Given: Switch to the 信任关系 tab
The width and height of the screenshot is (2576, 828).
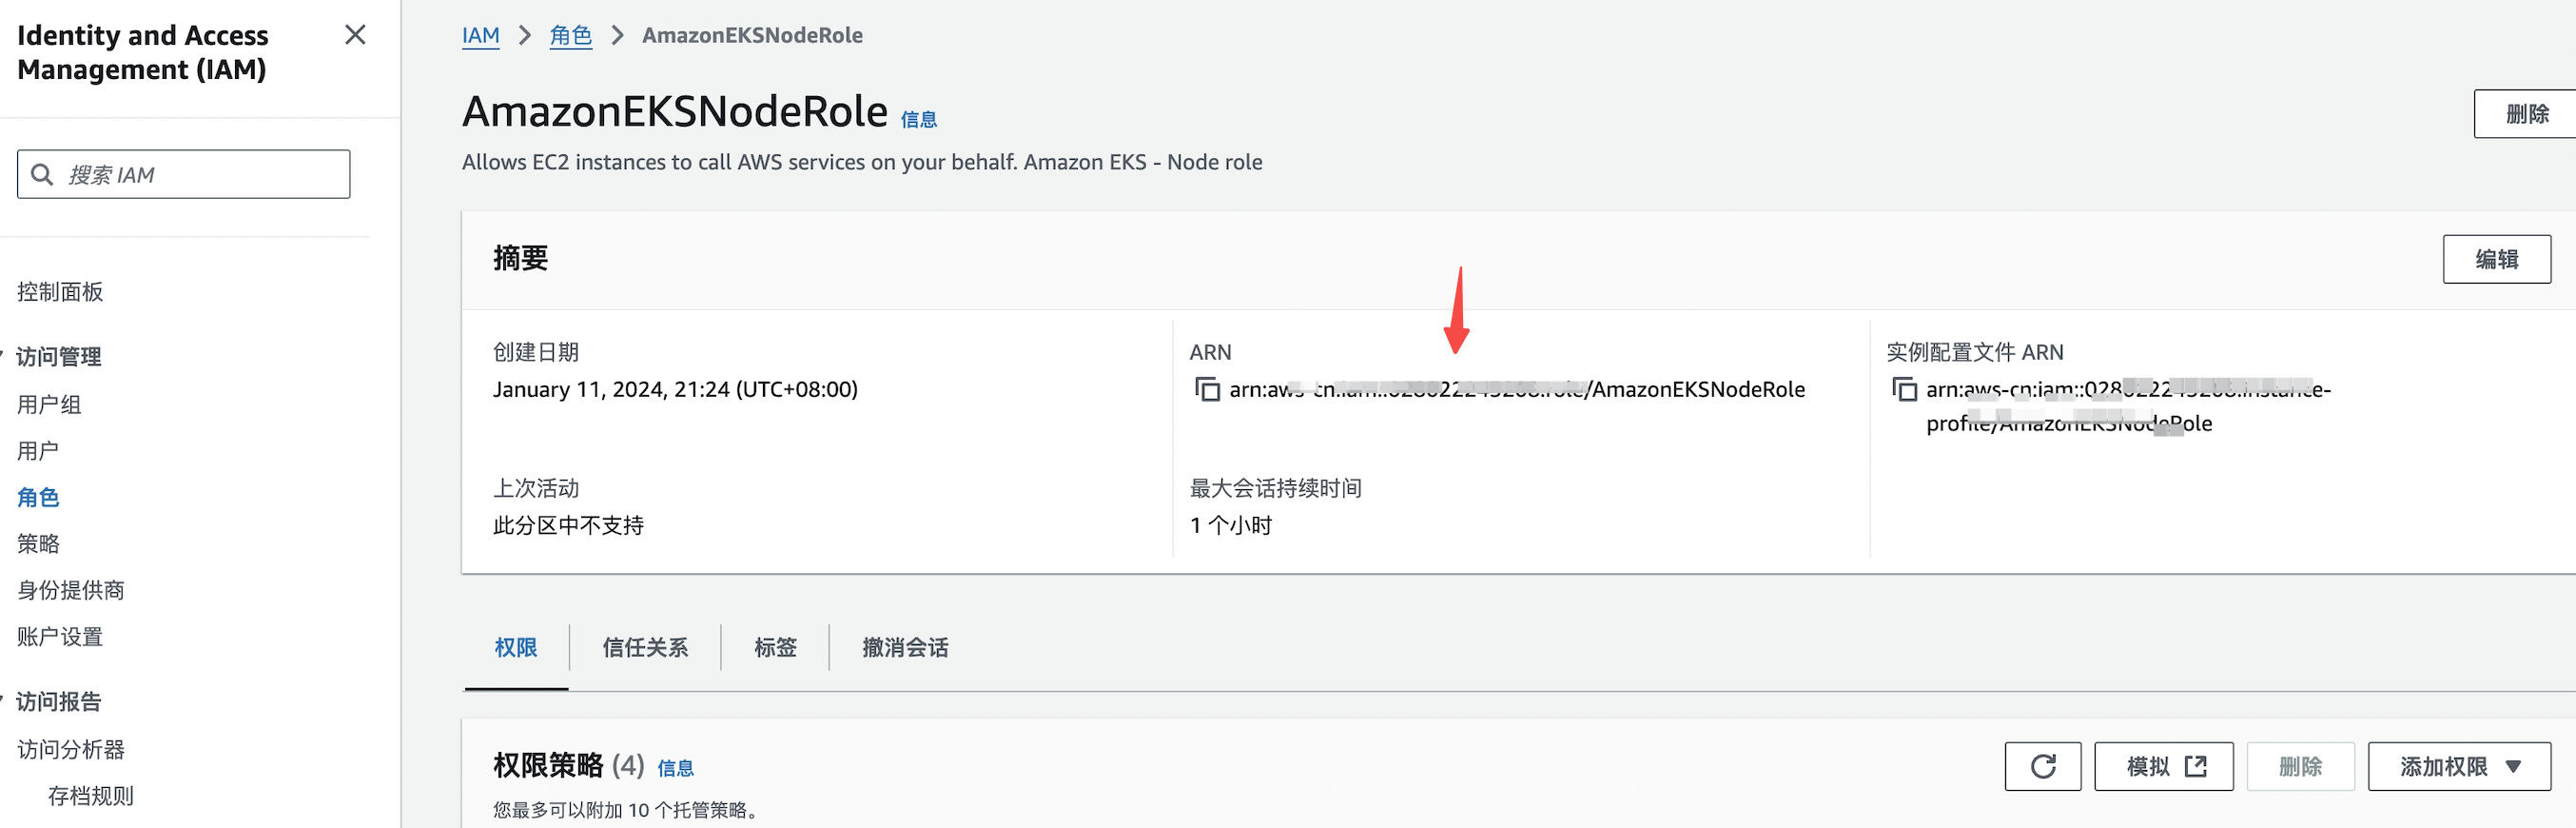Looking at the screenshot, I should [x=645, y=648].
